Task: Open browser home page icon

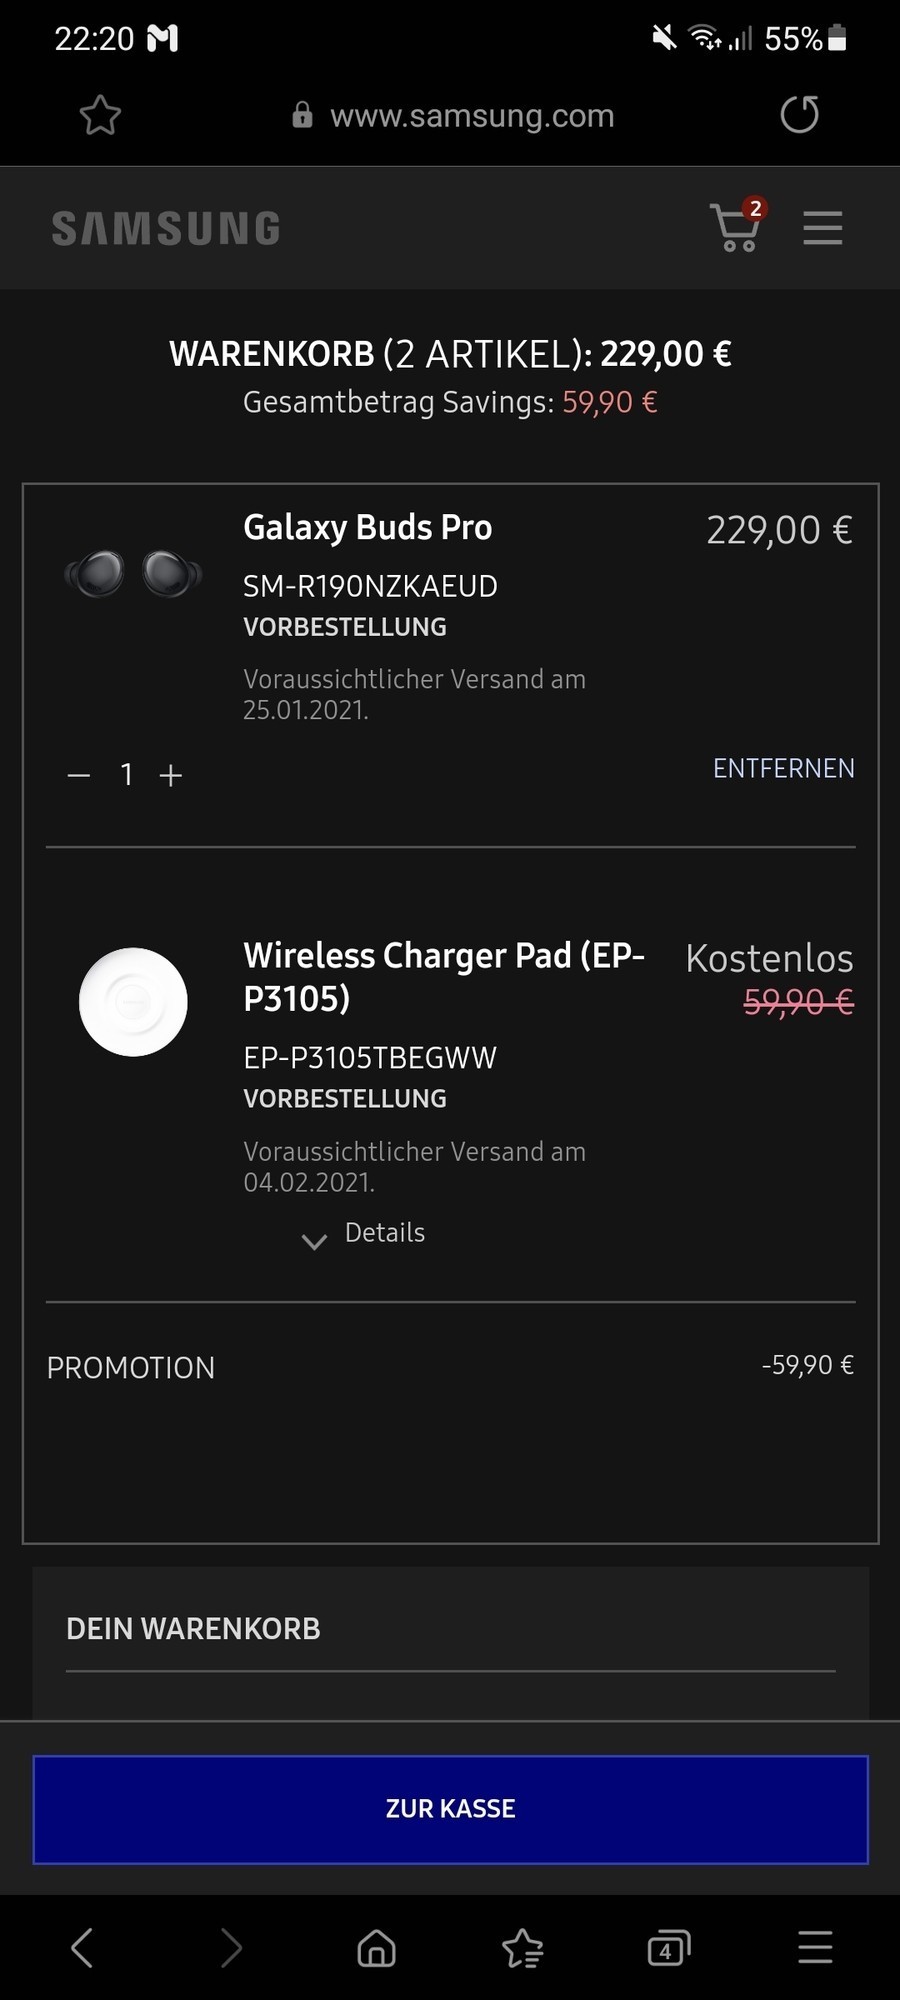Action: click(x=376, y=1948)
